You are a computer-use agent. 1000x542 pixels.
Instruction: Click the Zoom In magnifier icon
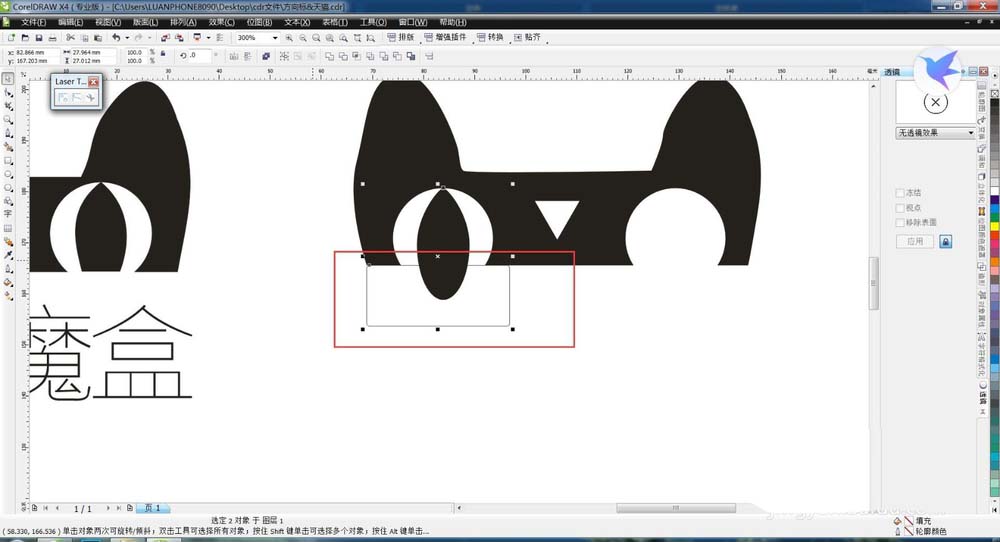click(290, 38)
